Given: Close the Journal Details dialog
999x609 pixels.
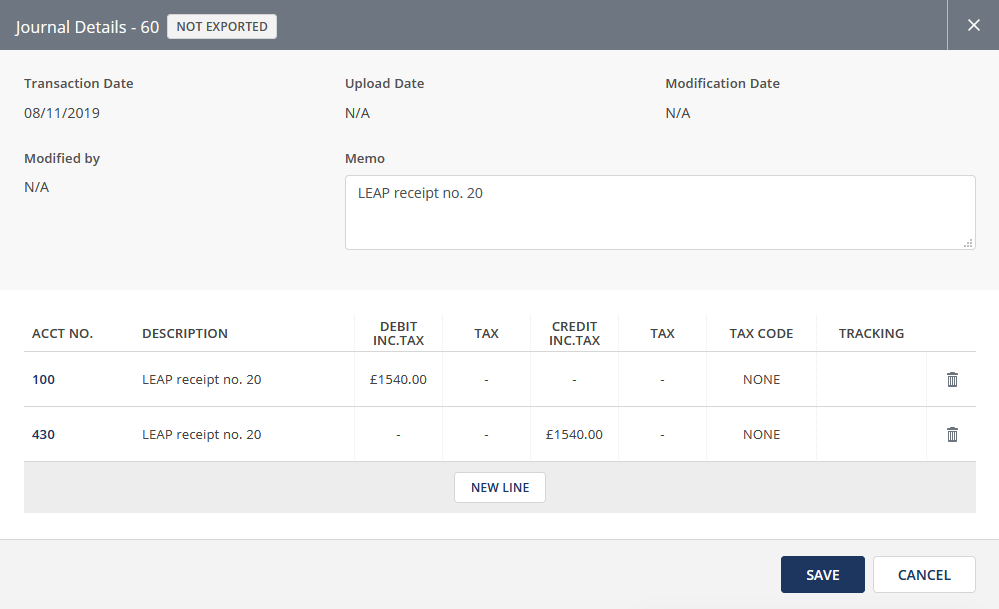Looking at the screenshot, I should (973, 25).
